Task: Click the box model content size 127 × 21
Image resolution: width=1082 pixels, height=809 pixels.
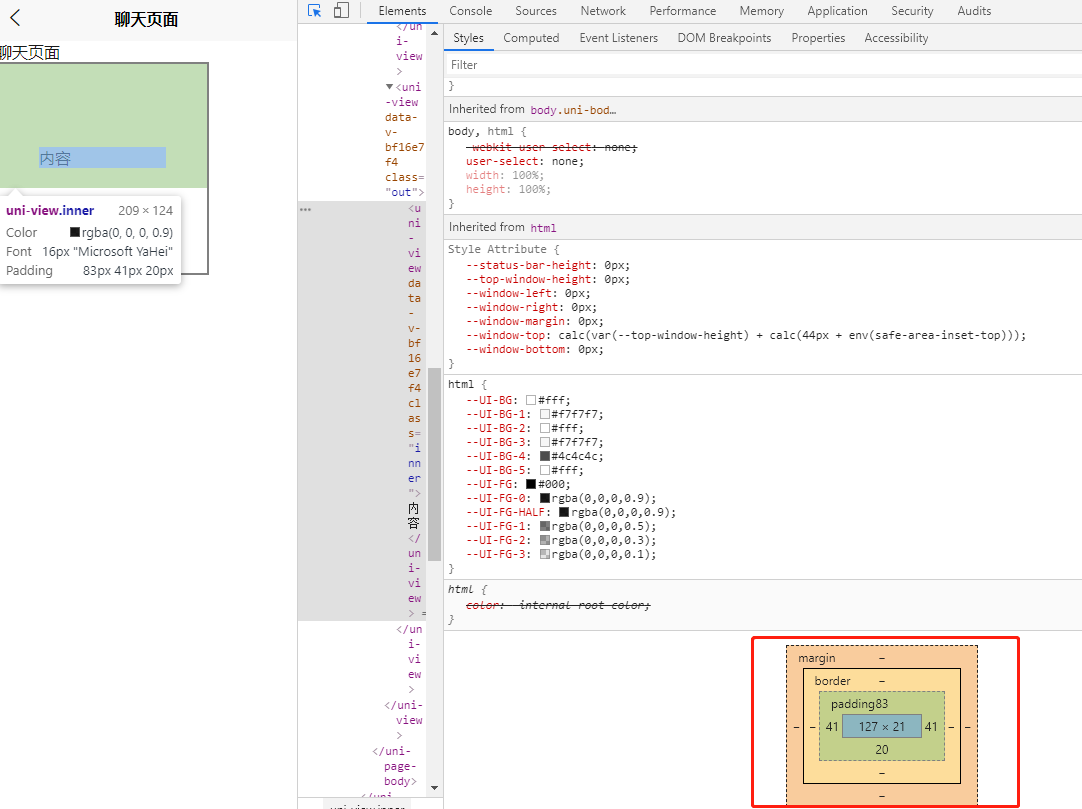Action: point(881,727)
